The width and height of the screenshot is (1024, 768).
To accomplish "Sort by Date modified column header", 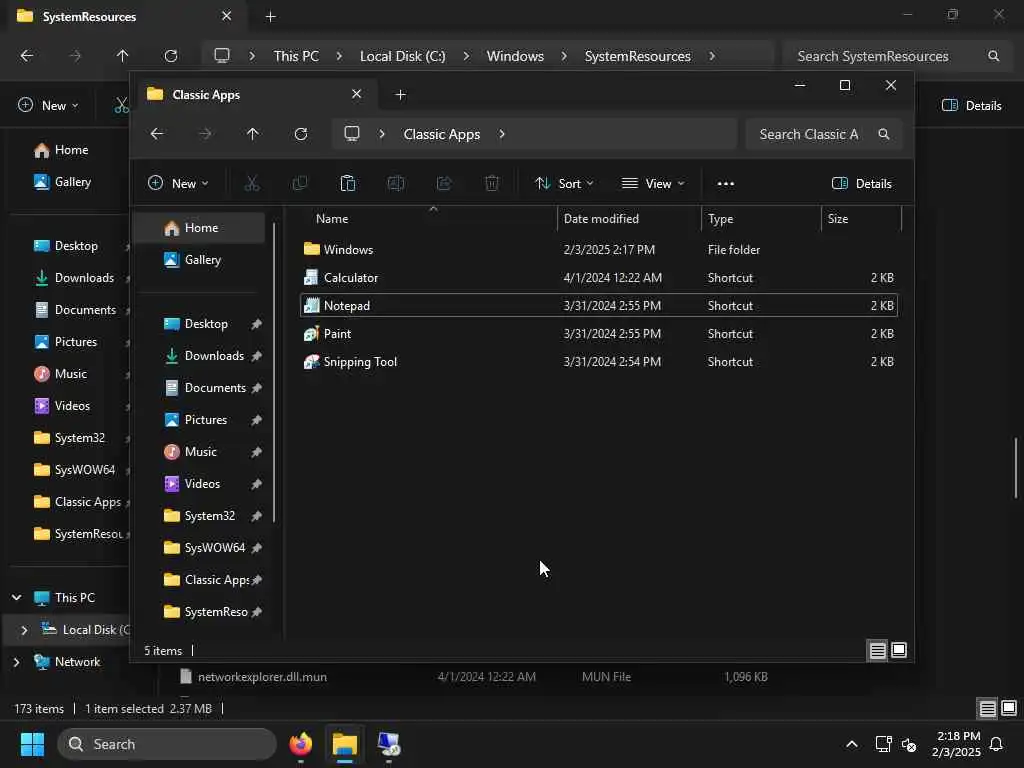I will (629, 219).
